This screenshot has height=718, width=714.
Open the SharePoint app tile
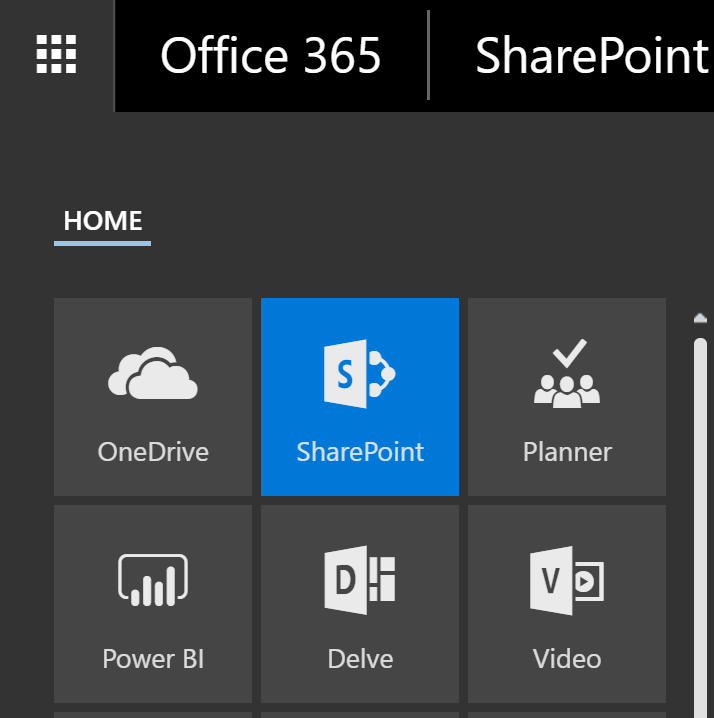pyautogui.click(x=360, y=397)
